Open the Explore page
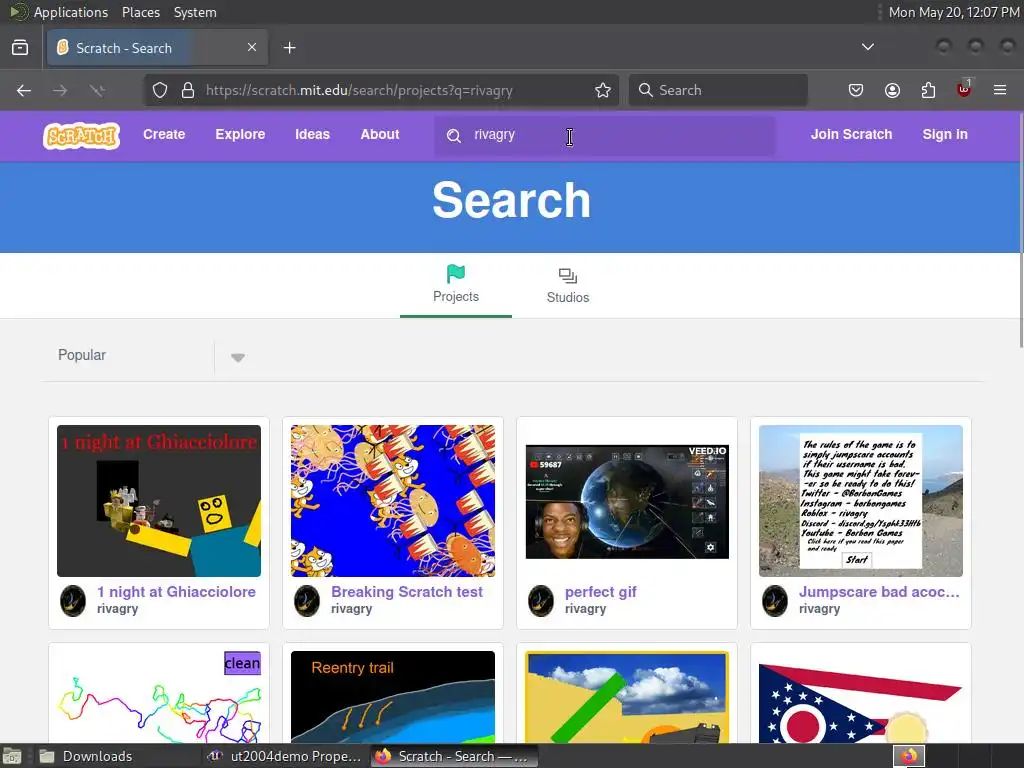1024x768 pixels. [x=240, y=135]
